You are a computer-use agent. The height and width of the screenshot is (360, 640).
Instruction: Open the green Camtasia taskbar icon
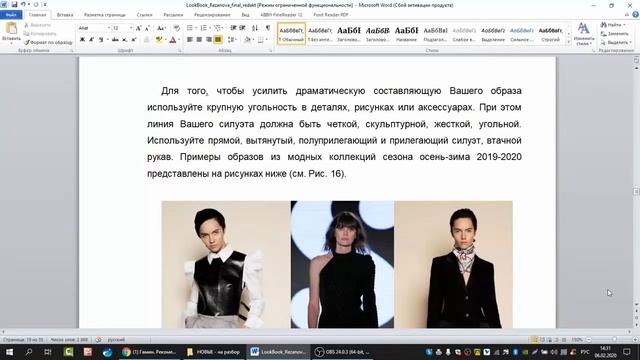click(x=68, y=352)
